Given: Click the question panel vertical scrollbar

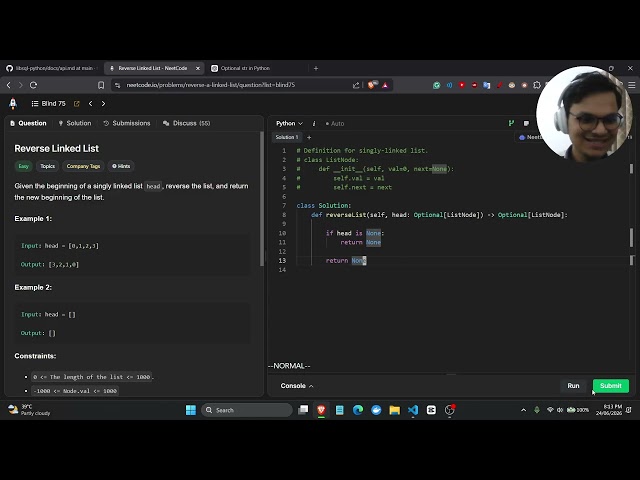Looking at the screenshot, I should click(x=262, y=199).
